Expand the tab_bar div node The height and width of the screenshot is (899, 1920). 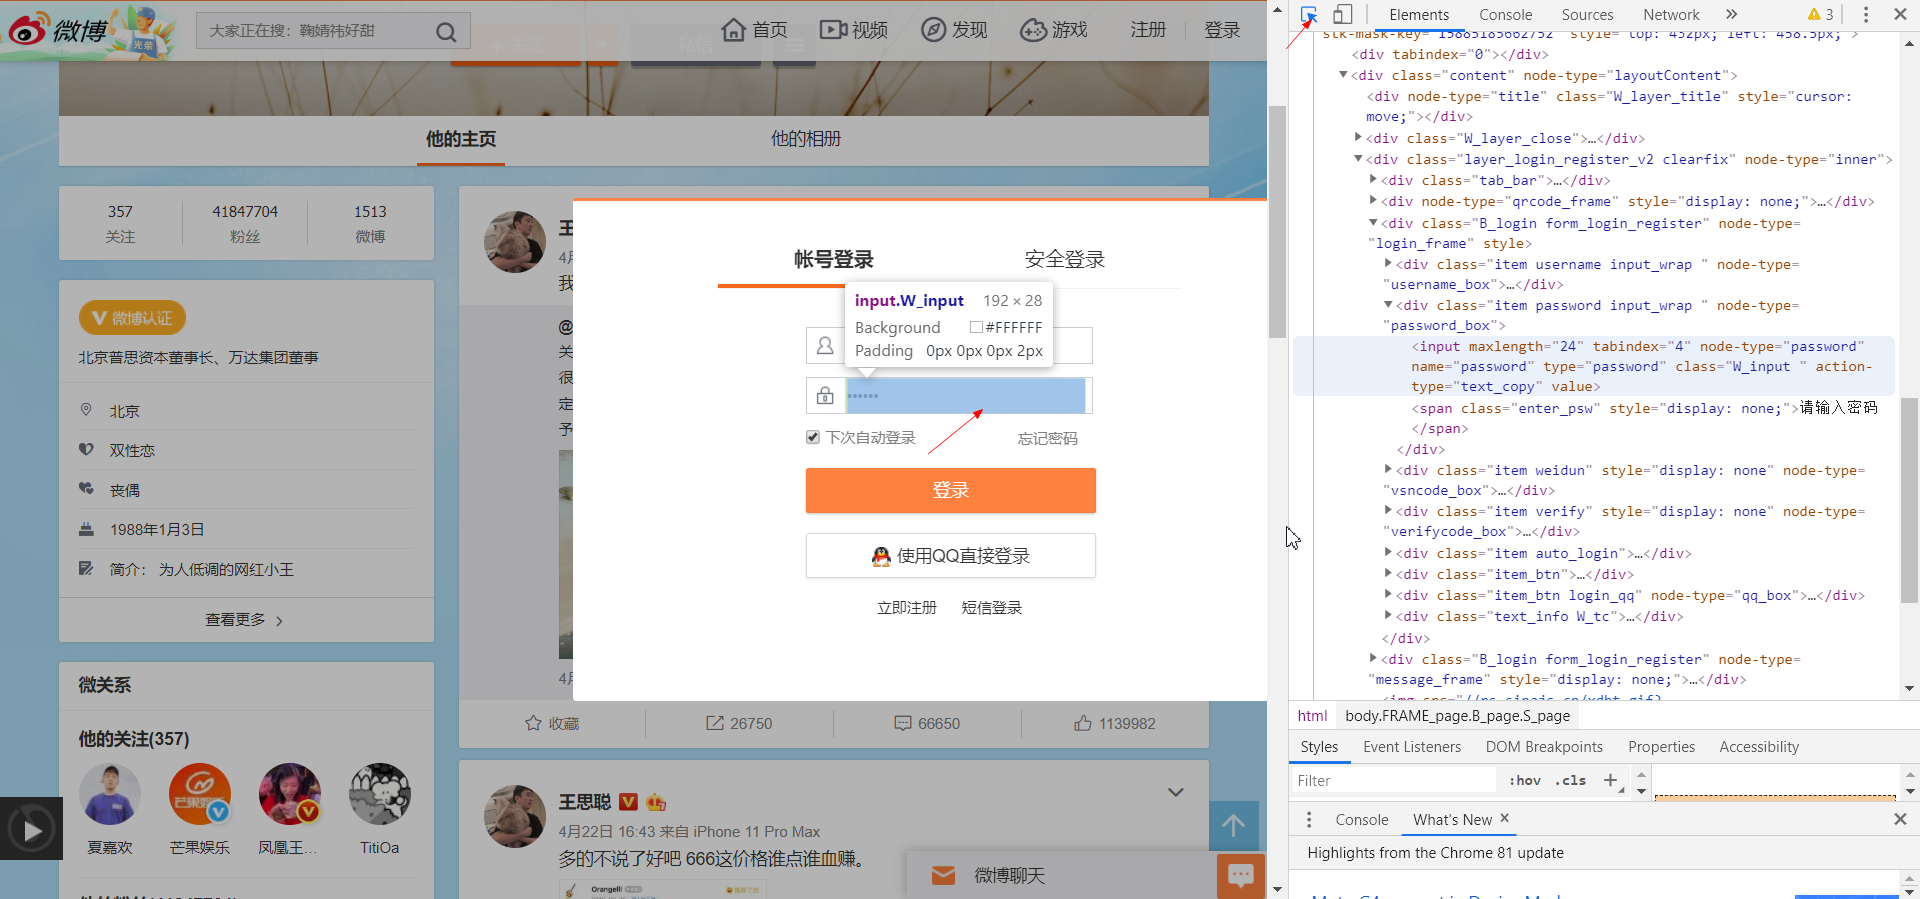click(x=1373, y=179)
